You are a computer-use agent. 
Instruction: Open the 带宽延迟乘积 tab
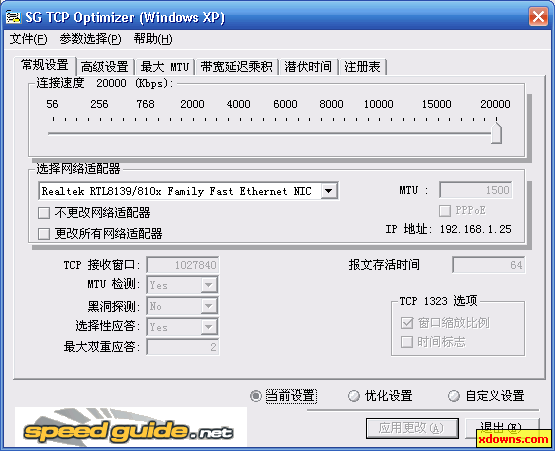[x=236, y=67]
